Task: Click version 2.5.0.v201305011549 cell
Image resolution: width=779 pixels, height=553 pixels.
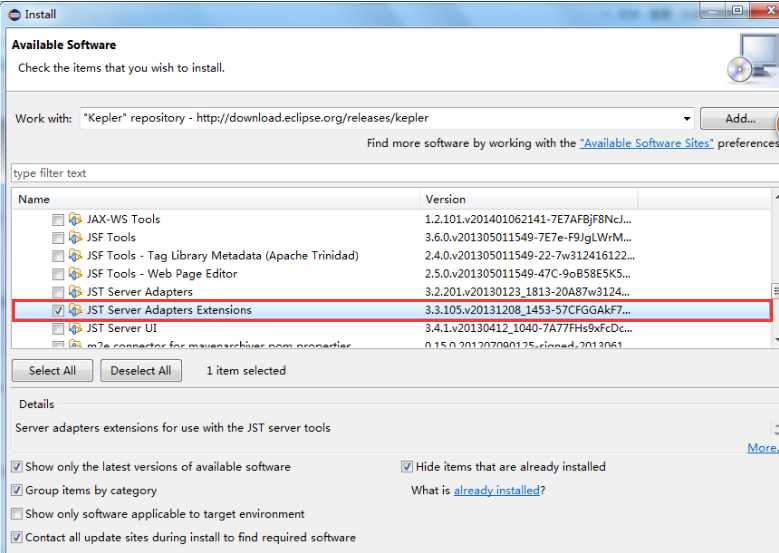Action: (528, 274)
